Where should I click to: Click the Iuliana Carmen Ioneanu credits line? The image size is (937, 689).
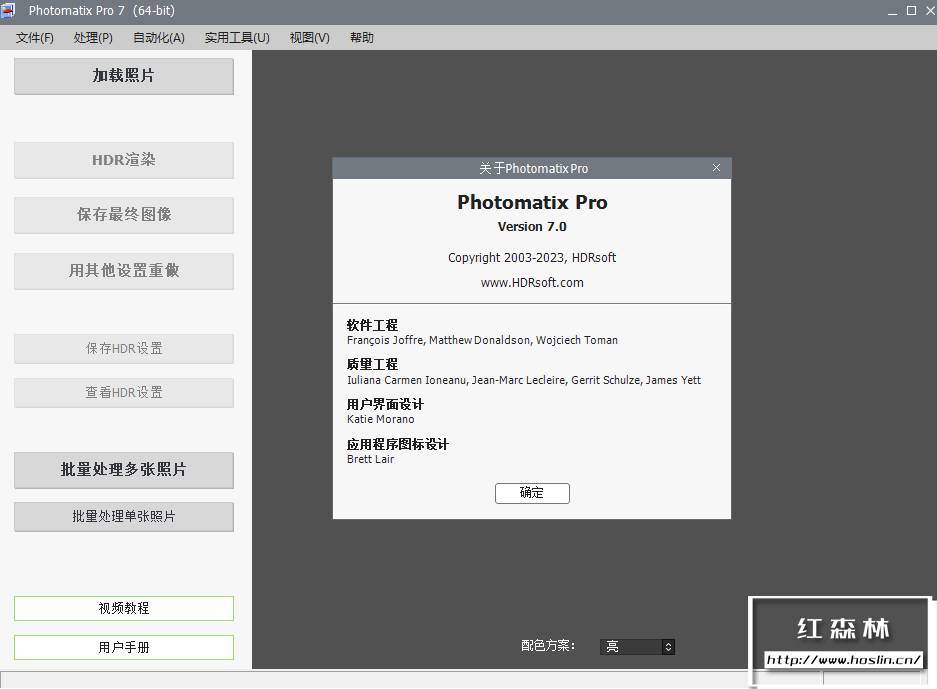pos(523,380)
